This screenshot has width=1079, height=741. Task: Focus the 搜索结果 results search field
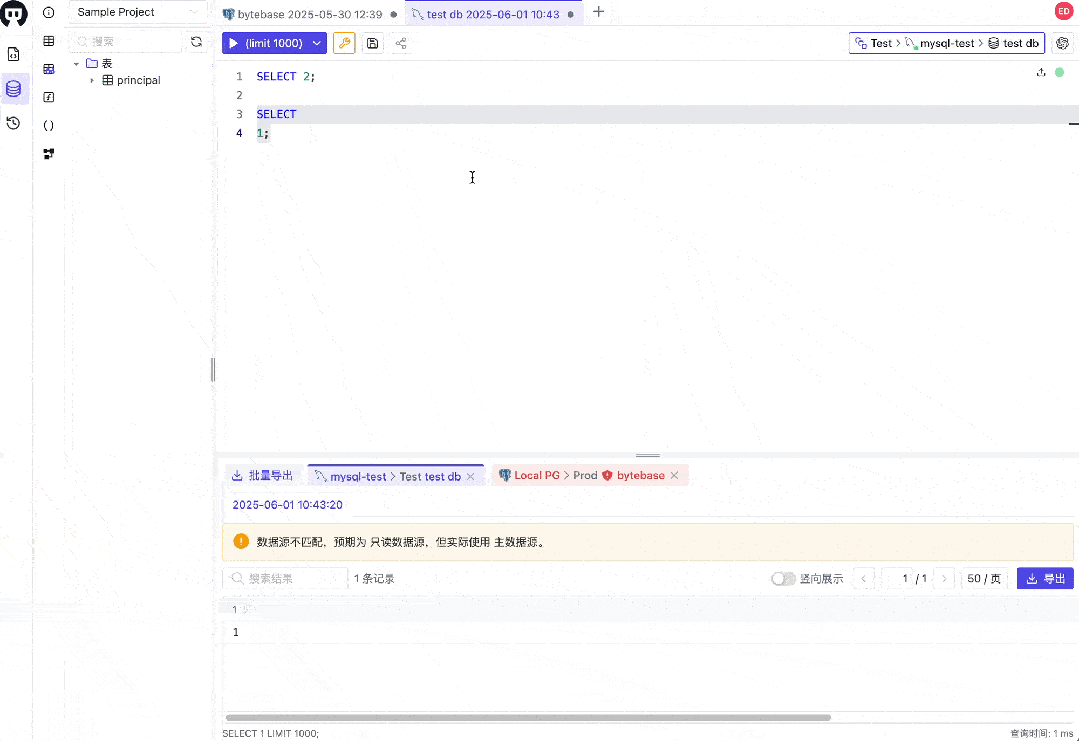coord(285,579)
